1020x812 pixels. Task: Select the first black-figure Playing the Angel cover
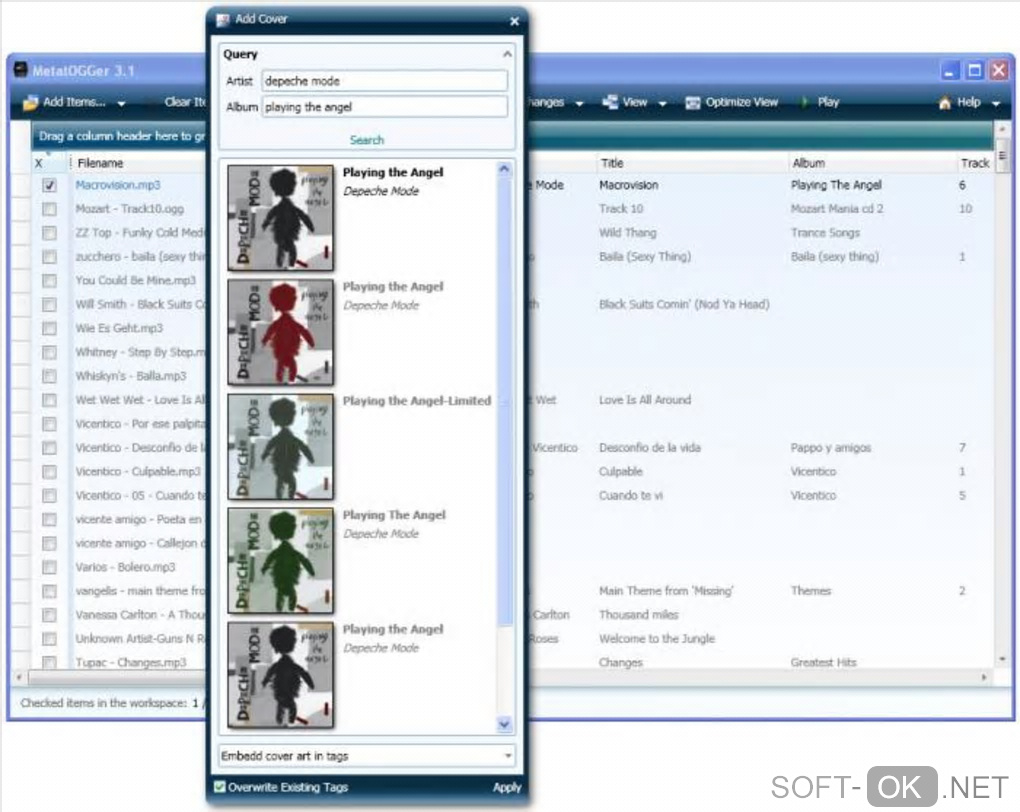point(280,218)
